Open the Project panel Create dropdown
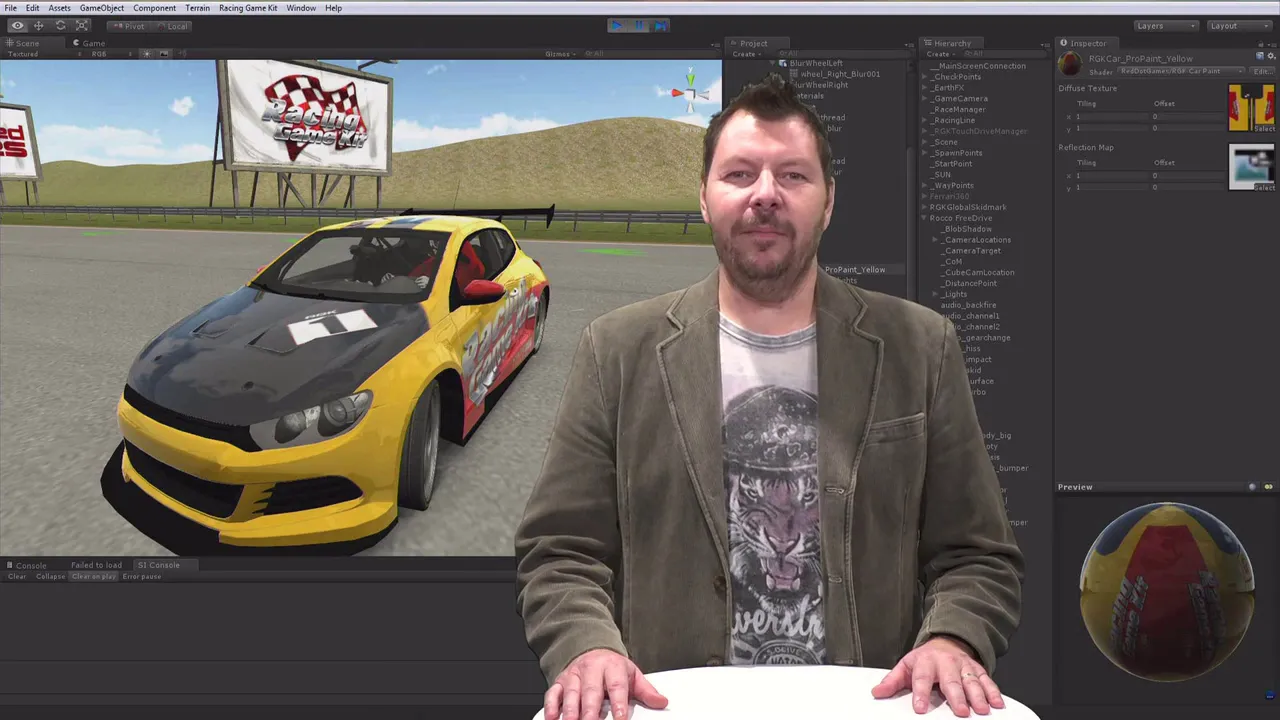This screenshot has width=1280, height=720. coord(745,54)
